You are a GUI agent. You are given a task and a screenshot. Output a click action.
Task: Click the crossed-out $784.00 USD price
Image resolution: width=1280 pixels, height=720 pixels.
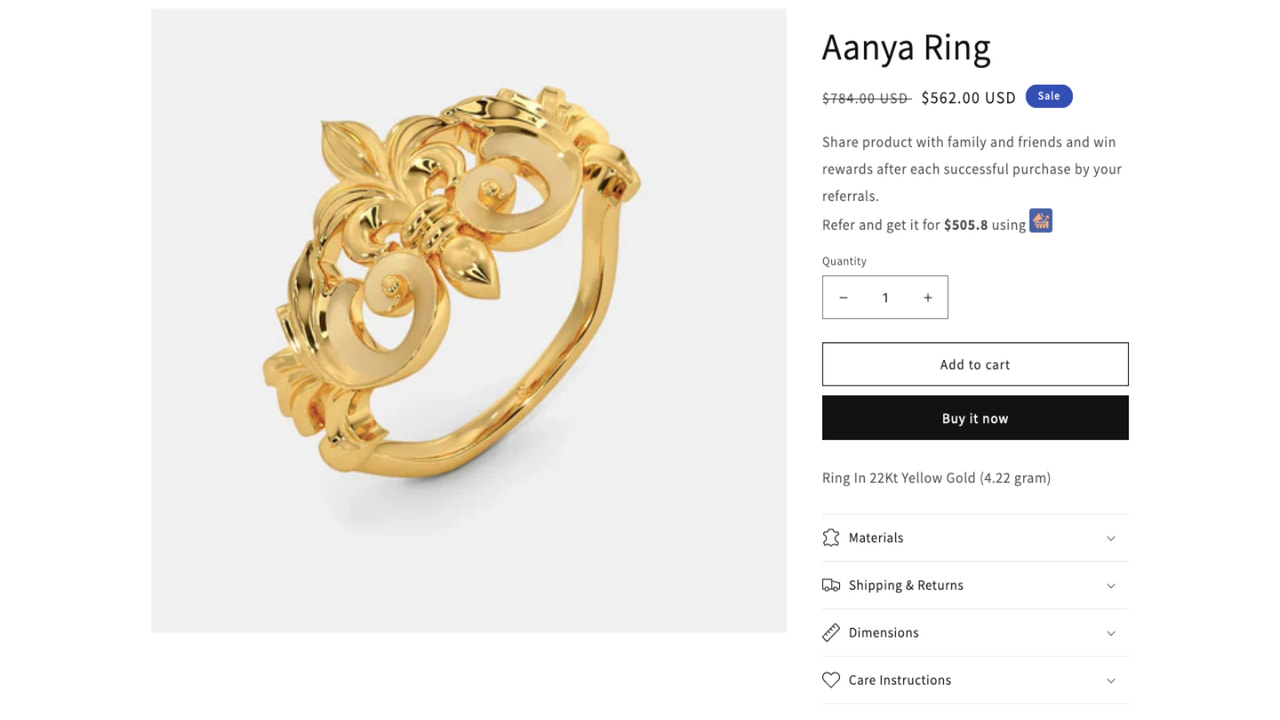[865, 98]
